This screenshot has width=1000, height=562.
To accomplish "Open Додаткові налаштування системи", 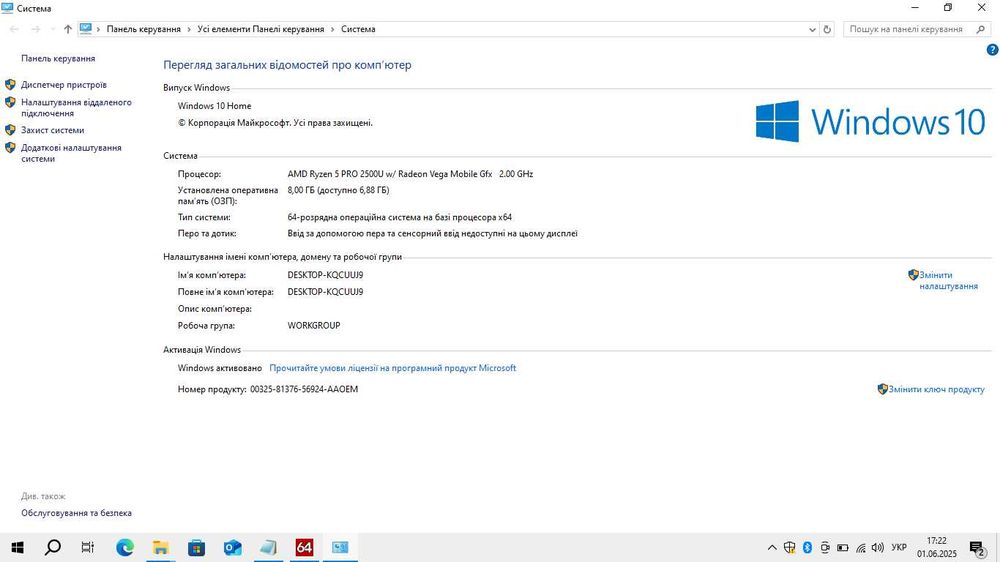I will (x=71, y=153).
